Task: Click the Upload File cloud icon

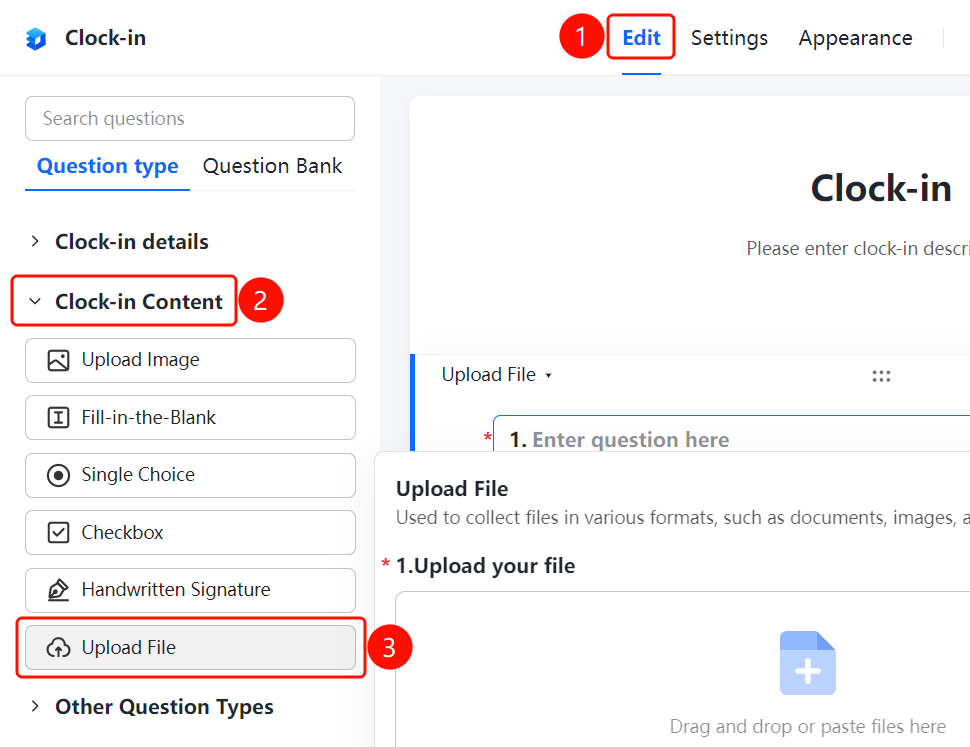Action: [x=58, y=647]
